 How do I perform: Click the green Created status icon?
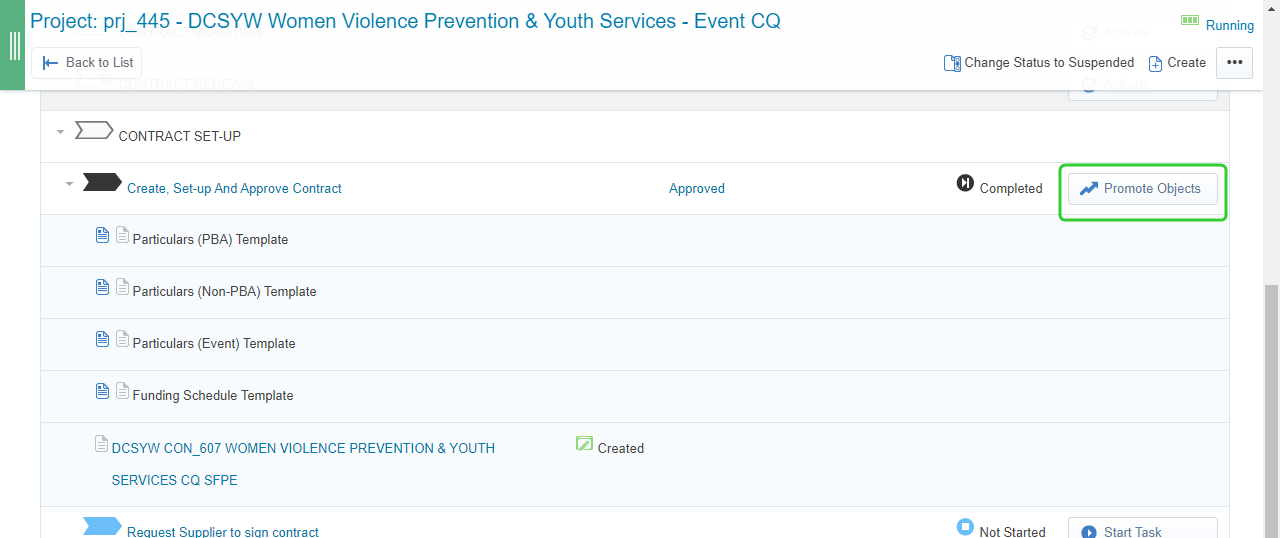tap(585, 444)
